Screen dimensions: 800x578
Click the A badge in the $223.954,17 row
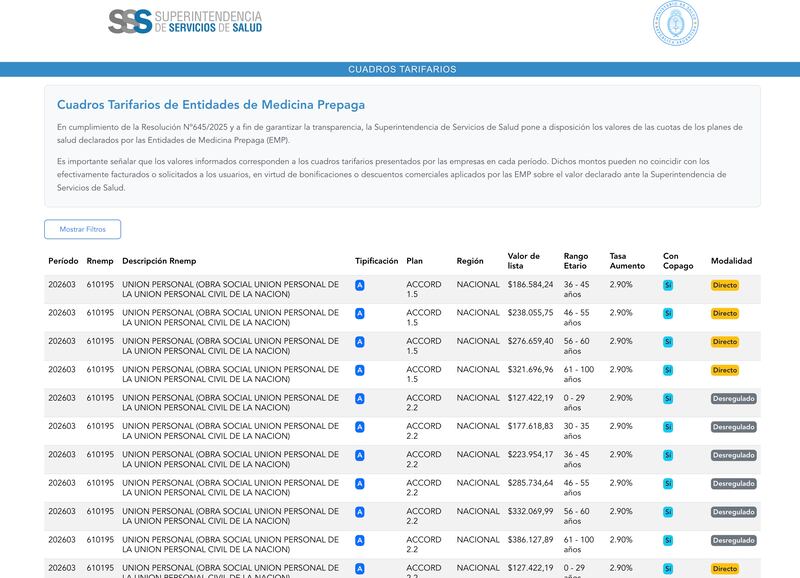360,456
